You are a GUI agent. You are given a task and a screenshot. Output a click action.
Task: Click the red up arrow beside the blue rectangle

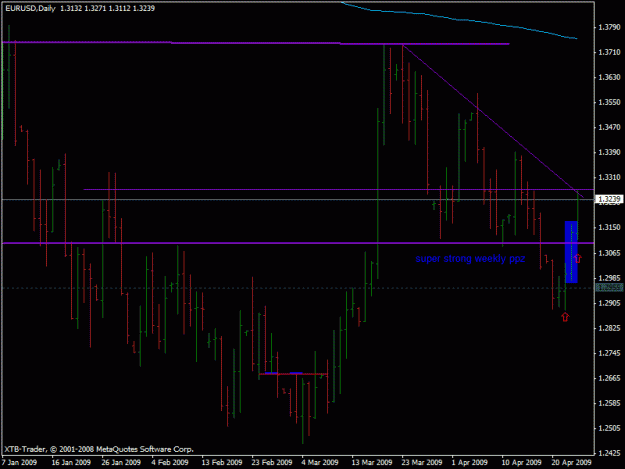[578, 259]
